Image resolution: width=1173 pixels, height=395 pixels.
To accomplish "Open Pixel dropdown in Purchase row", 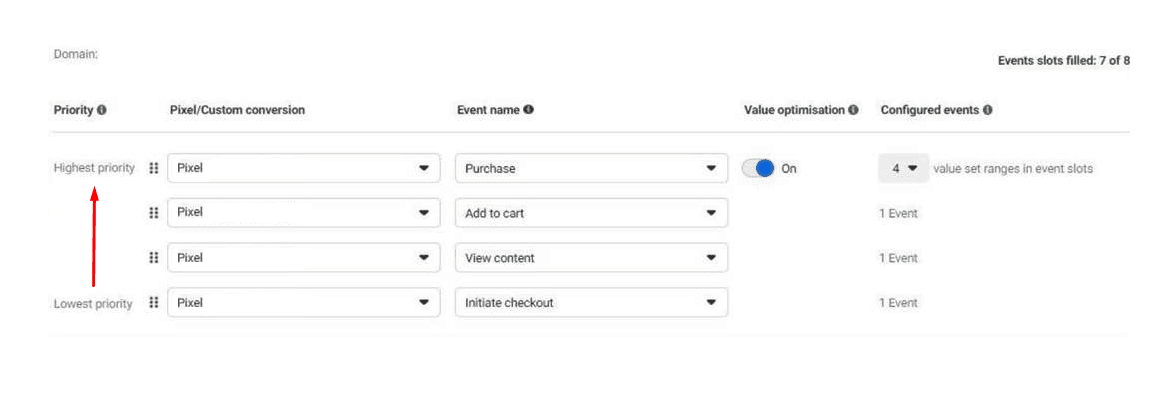I will (x=304, y=168).
